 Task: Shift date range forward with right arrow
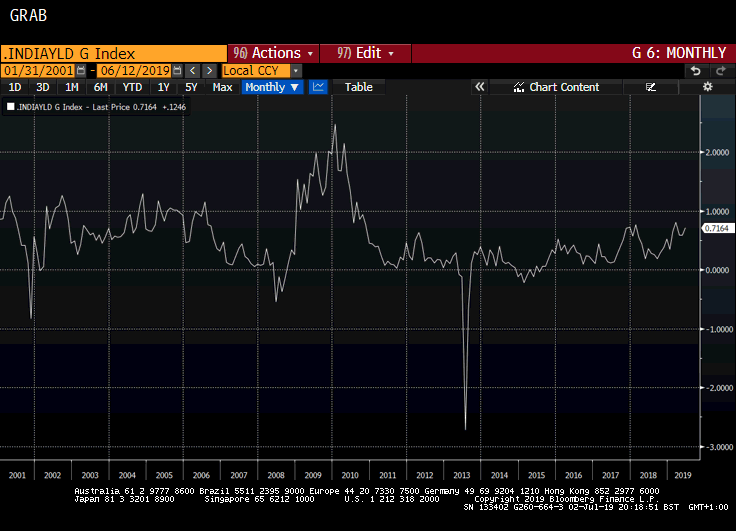pyautogui.click(x=209, y=71)
